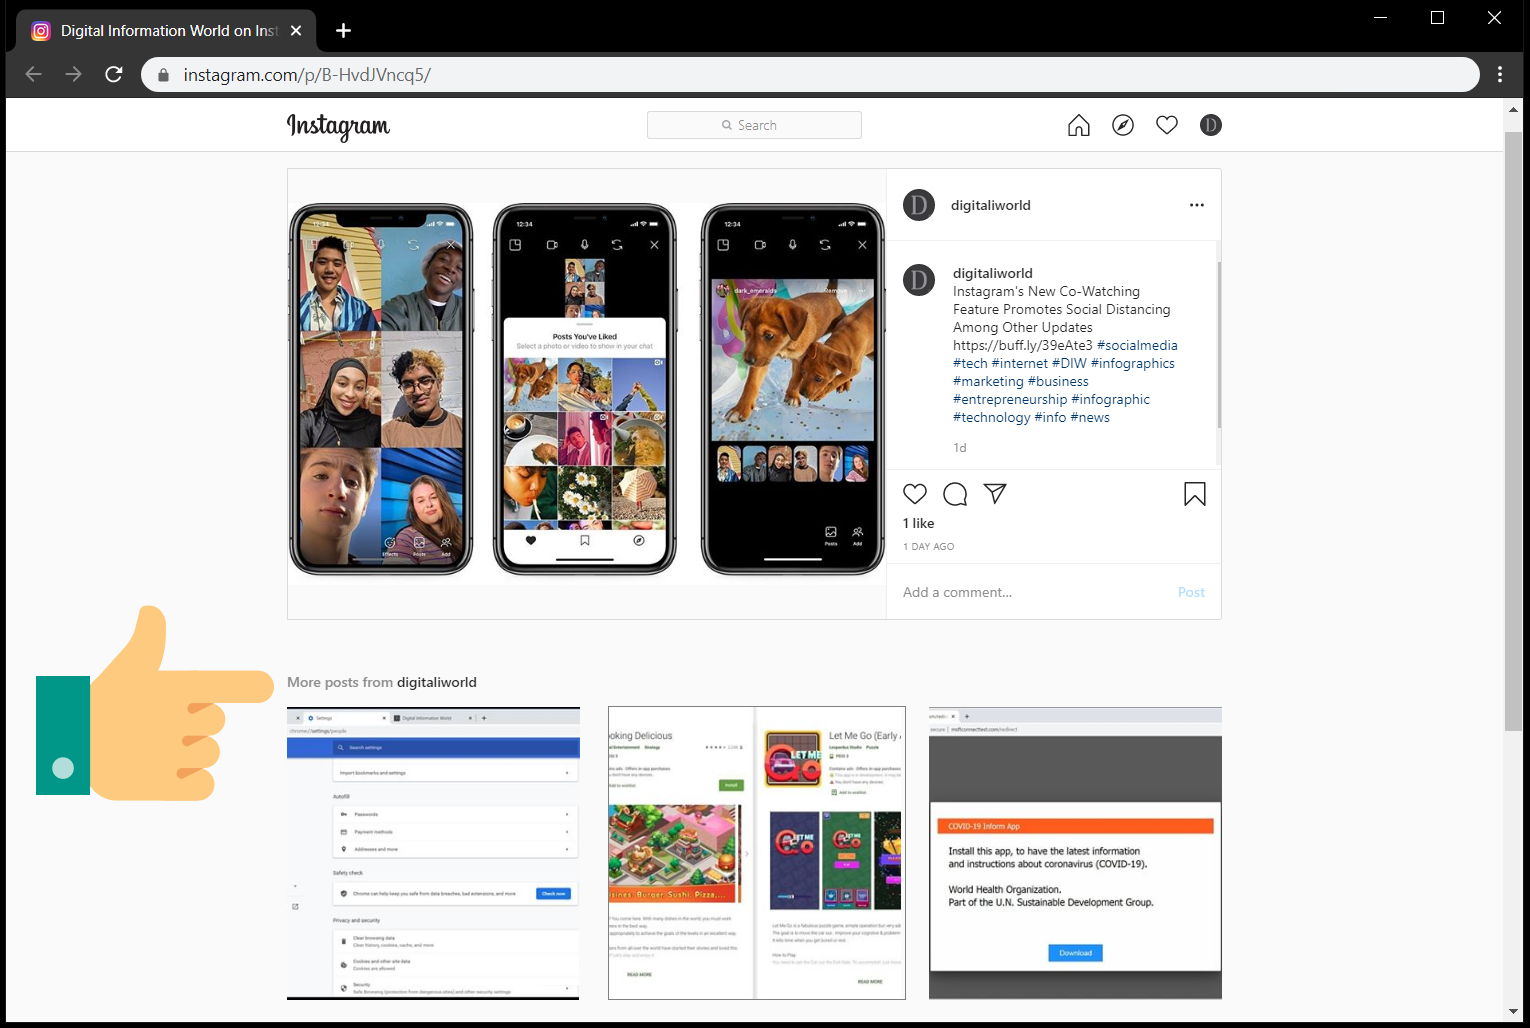
Task: Open the #internet hashtag
Action: pyautogui.click(x=1020, y=363)
